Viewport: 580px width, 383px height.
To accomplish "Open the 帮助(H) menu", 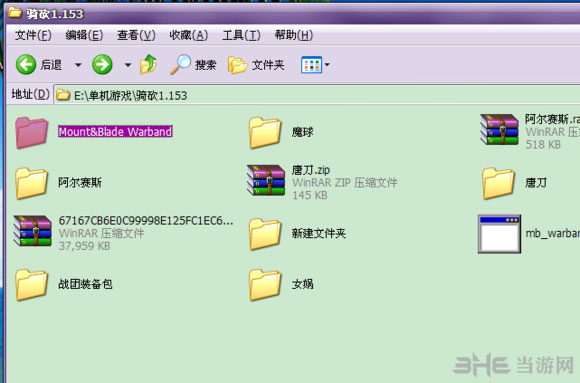I will click(294, 36).
